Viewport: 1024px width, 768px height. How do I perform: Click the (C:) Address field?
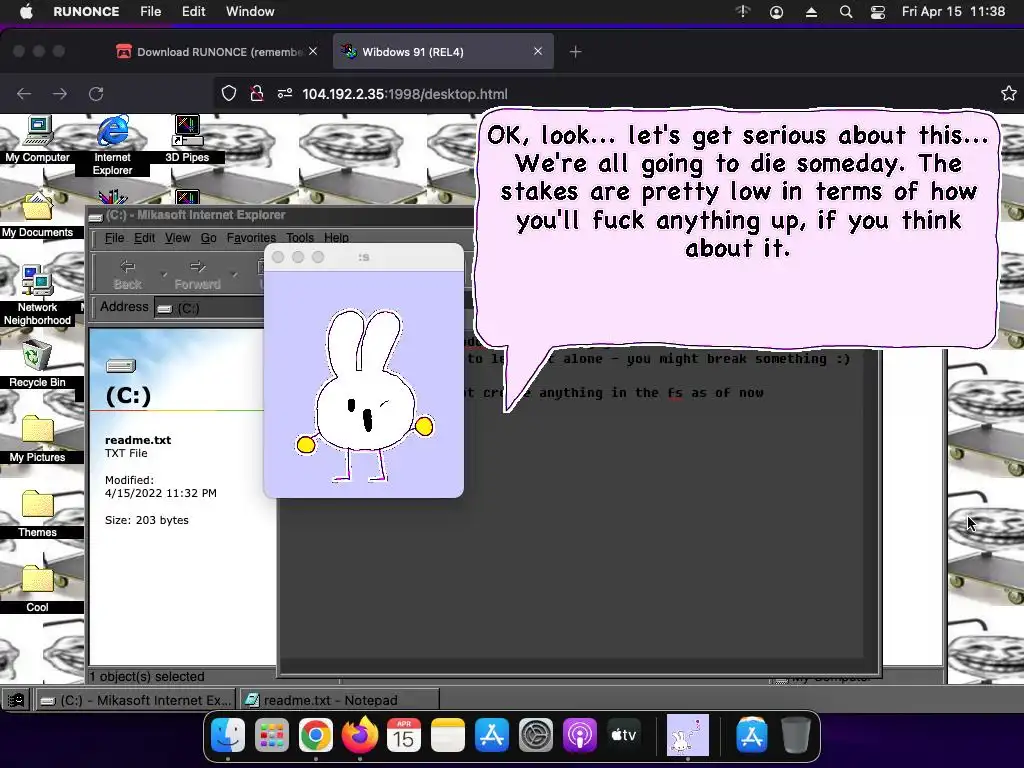[209, 308]
